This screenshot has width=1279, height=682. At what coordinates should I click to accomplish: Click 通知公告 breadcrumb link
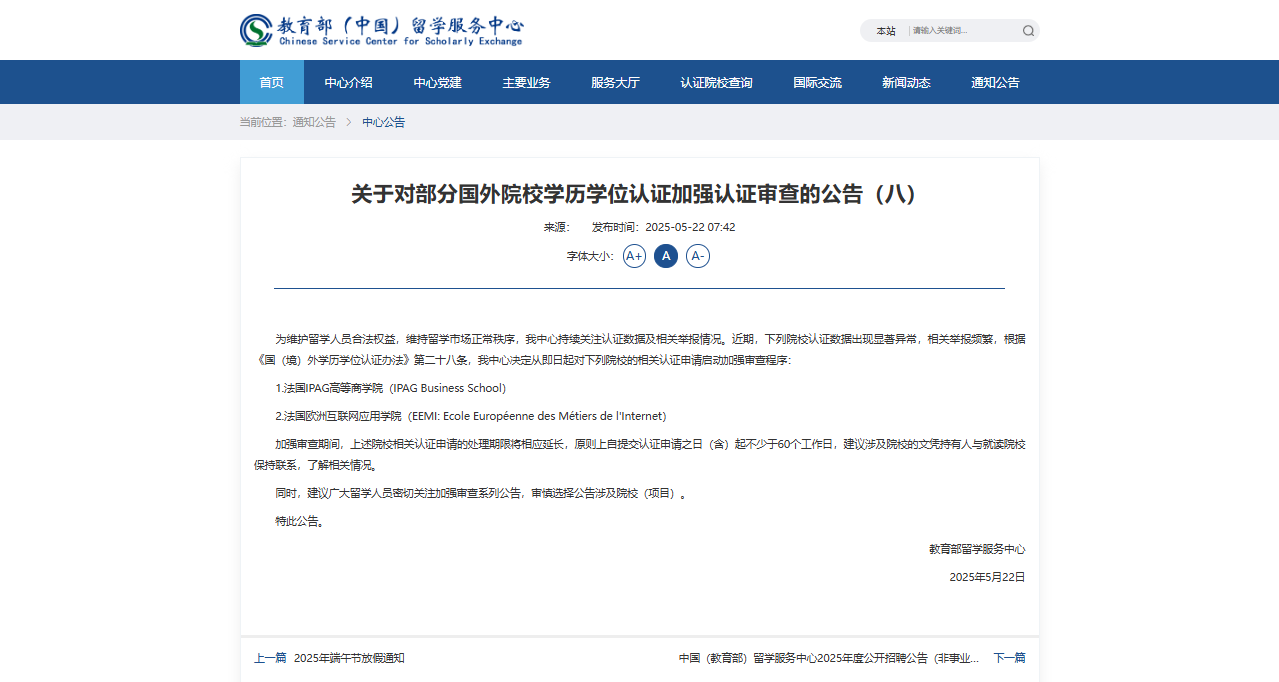pyautogui.click(x=314, y=122)
